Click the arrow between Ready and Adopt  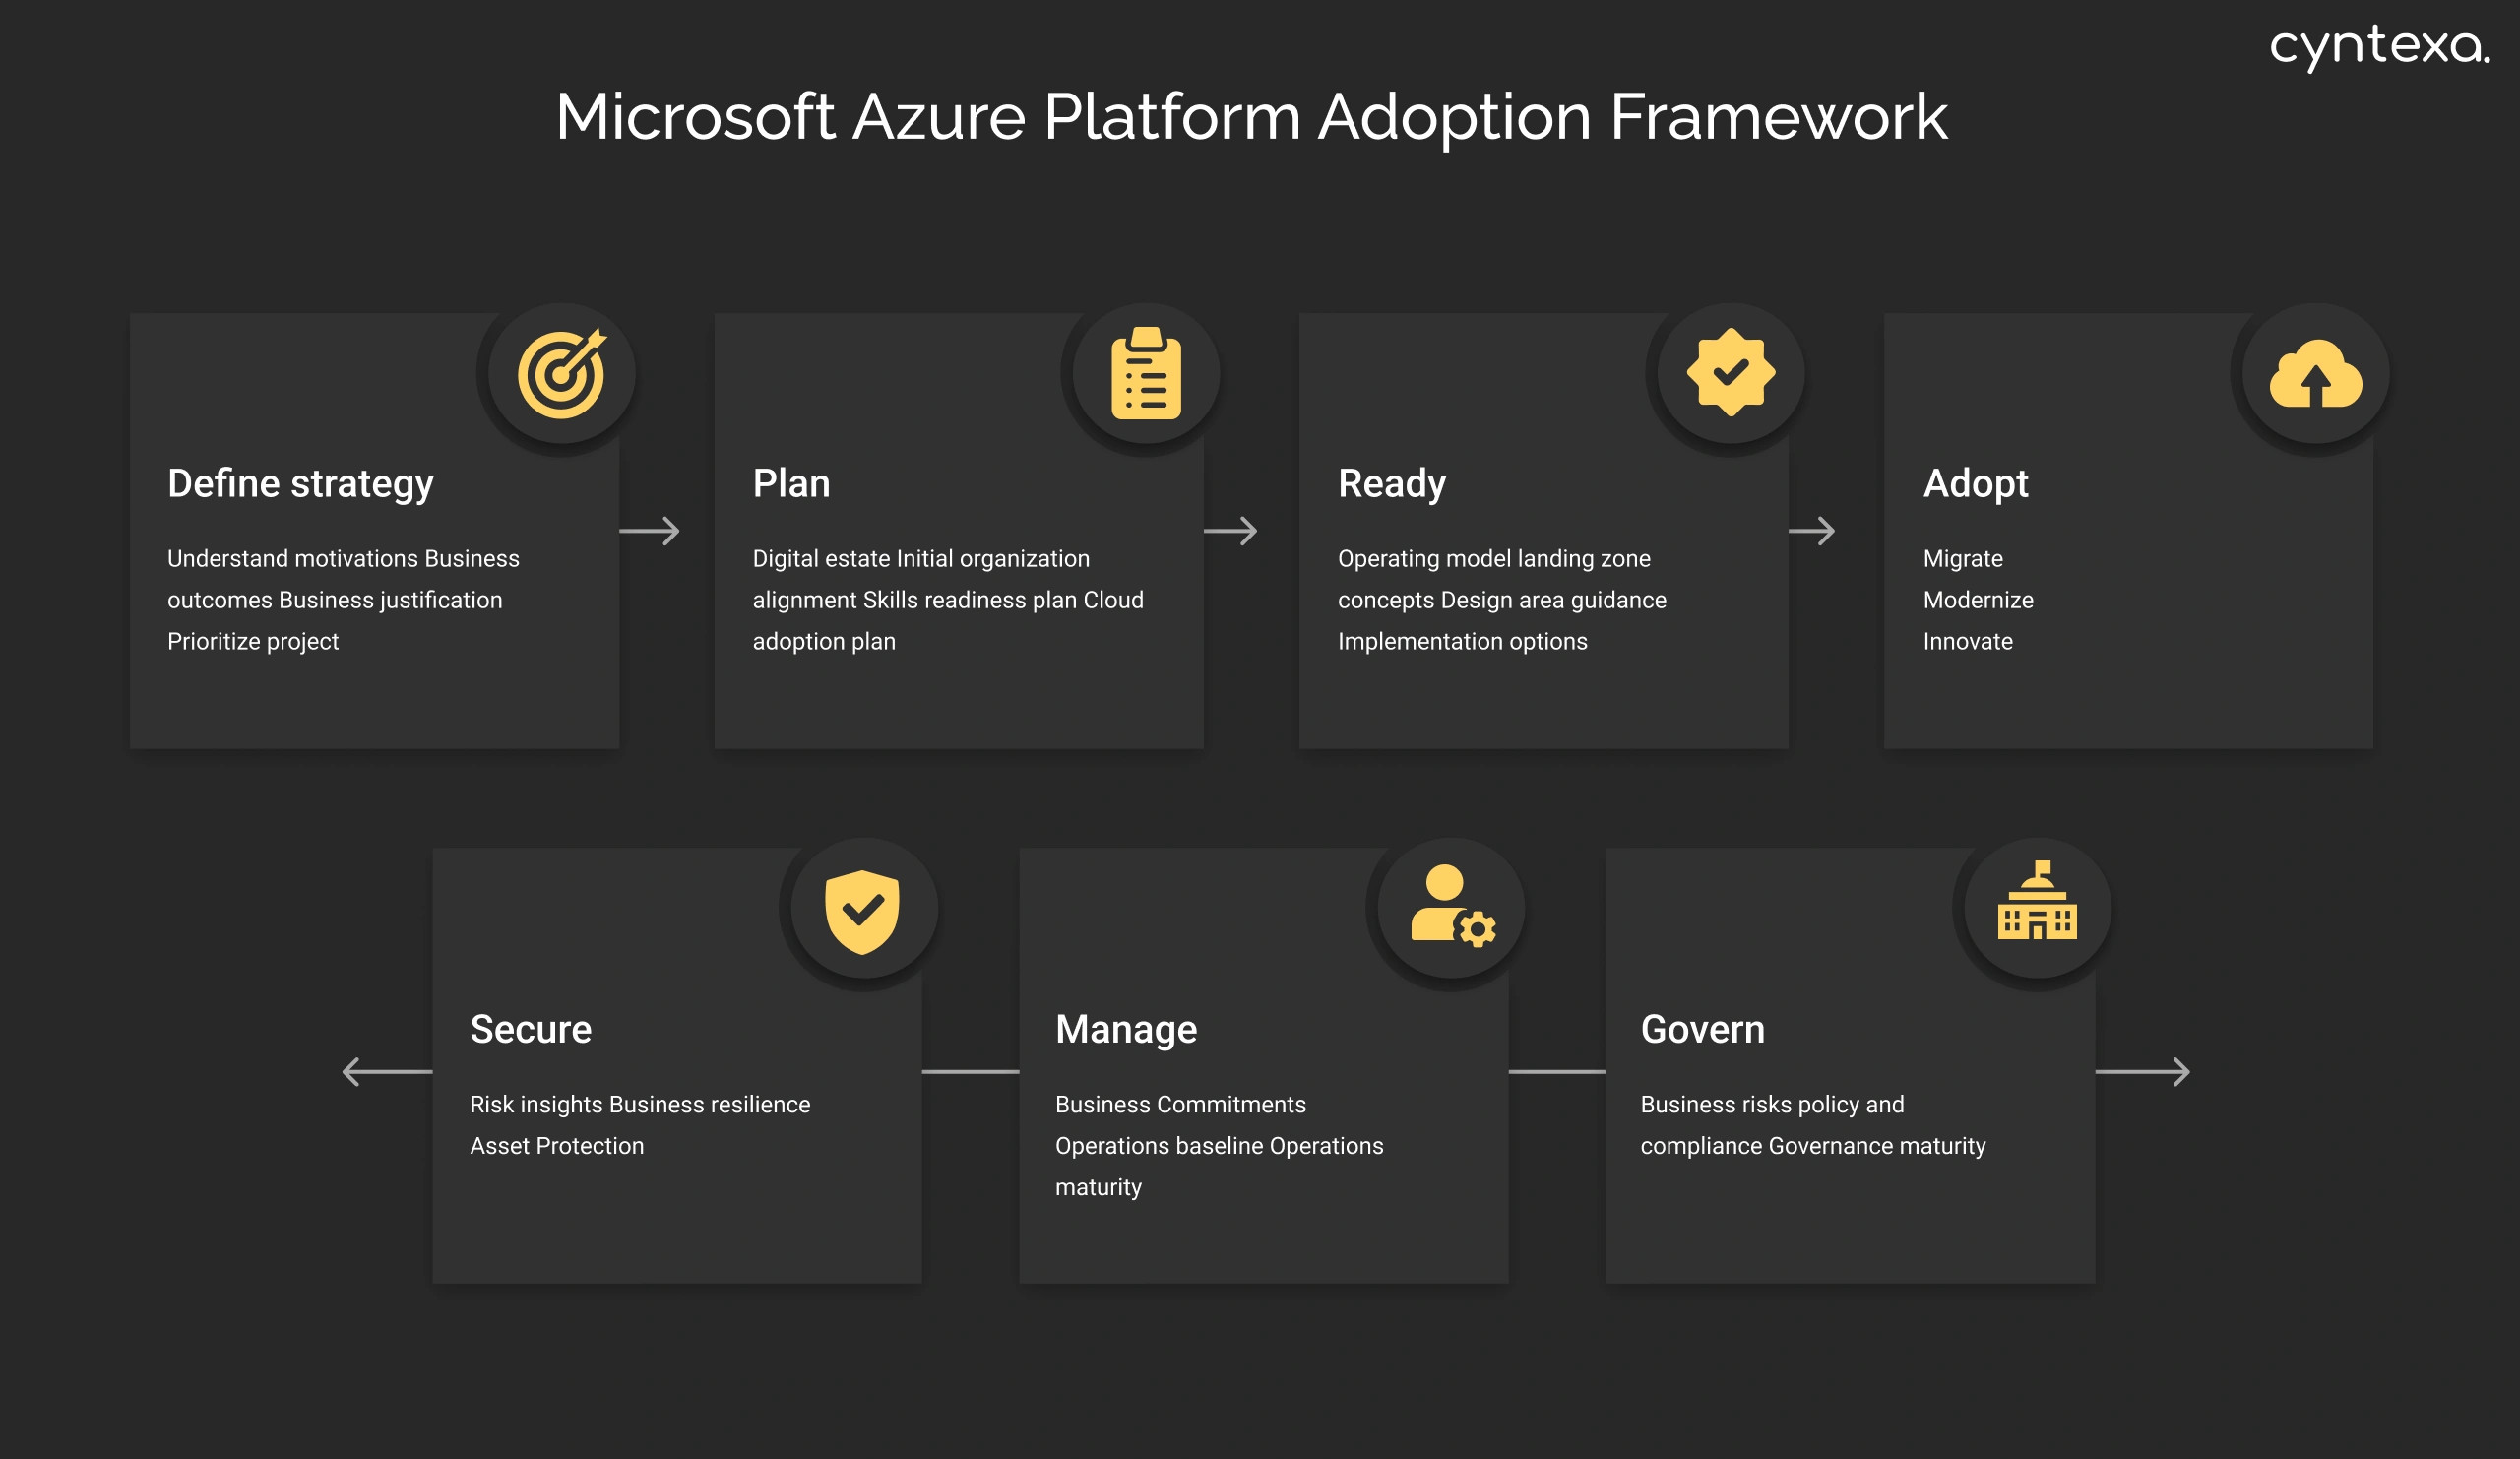point(1822,531)
